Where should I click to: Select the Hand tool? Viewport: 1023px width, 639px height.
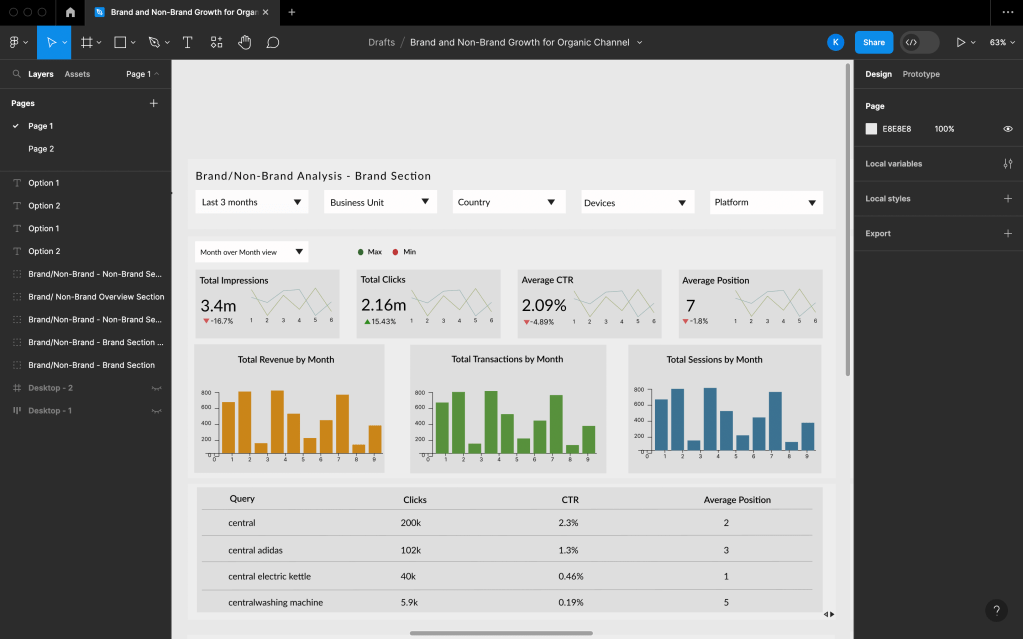click(x=245, y=42)
